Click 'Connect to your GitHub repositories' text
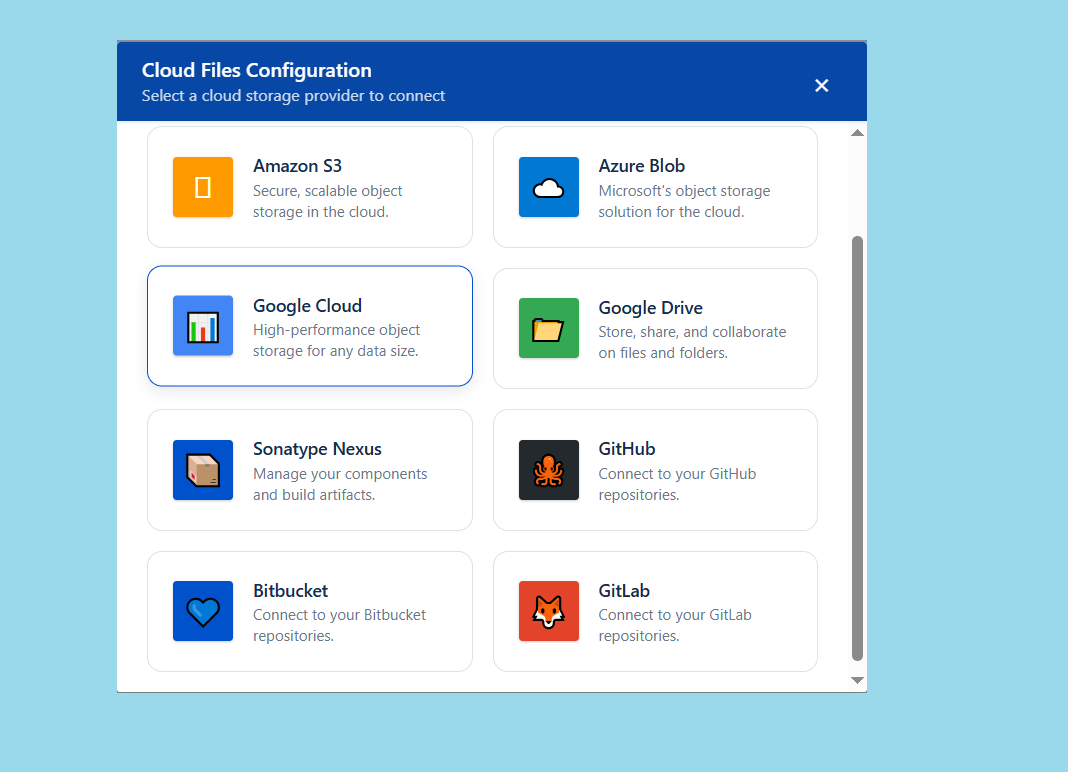Screen dimensions: 1068x772 (x=677, y=484)
